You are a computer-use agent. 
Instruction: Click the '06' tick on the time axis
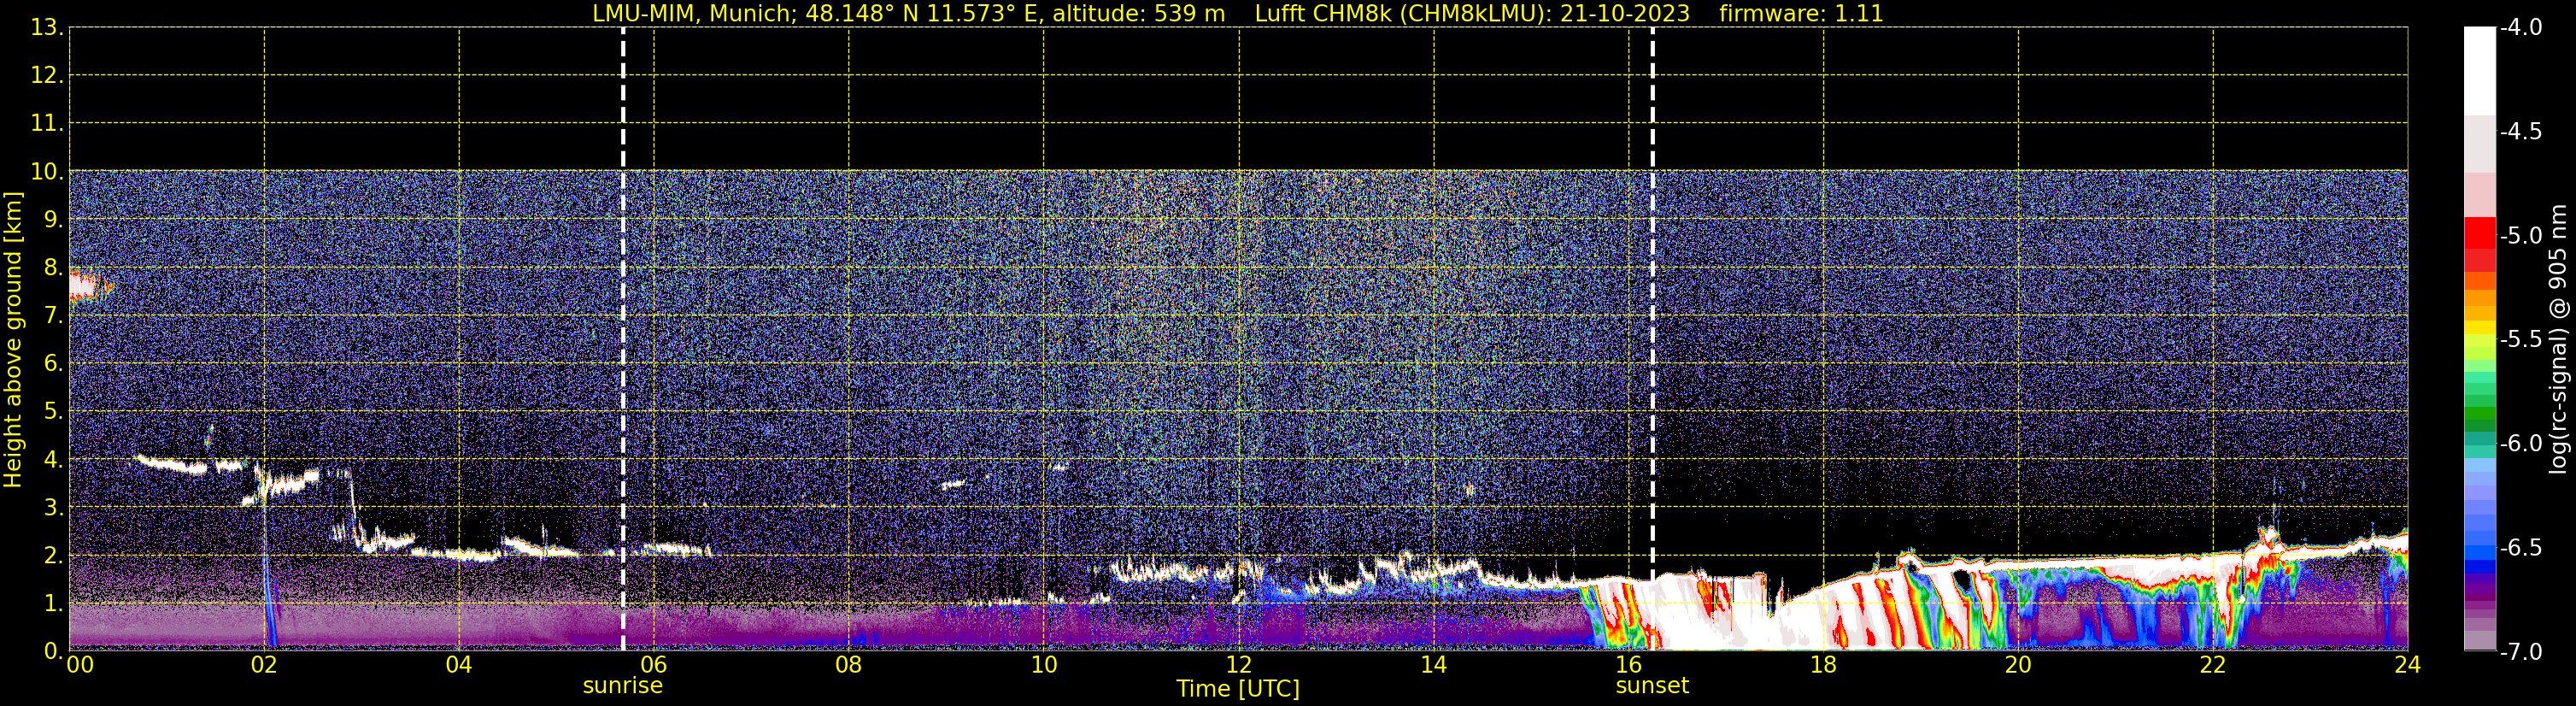pos(654,665)
